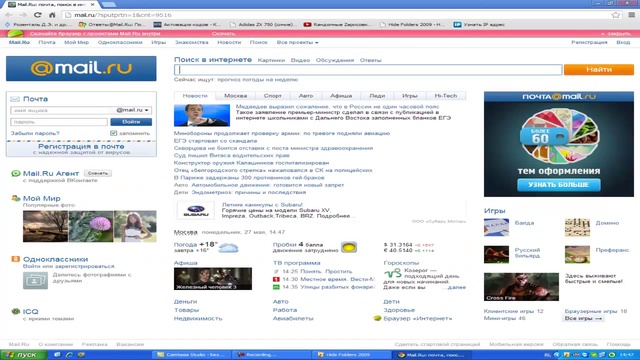Open the Авиабилеты link
The image size is (640, 360).
[293, 318]
